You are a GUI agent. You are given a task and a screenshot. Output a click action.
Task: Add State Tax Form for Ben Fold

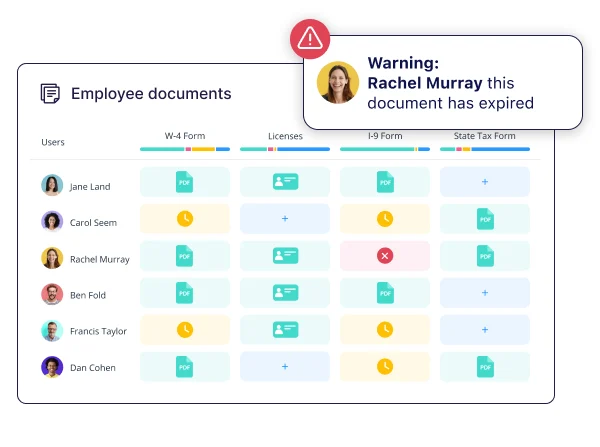pyautogui.click(x=485, y=293)
